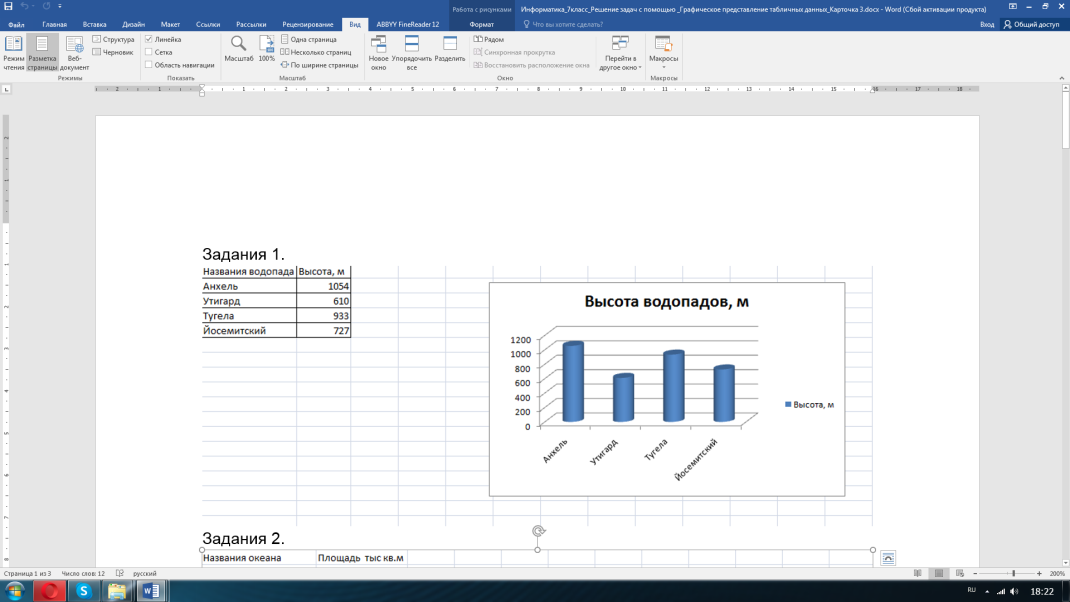Open the Design tab
Viewport: 1070px width, 602px height.
pos(133,25)
